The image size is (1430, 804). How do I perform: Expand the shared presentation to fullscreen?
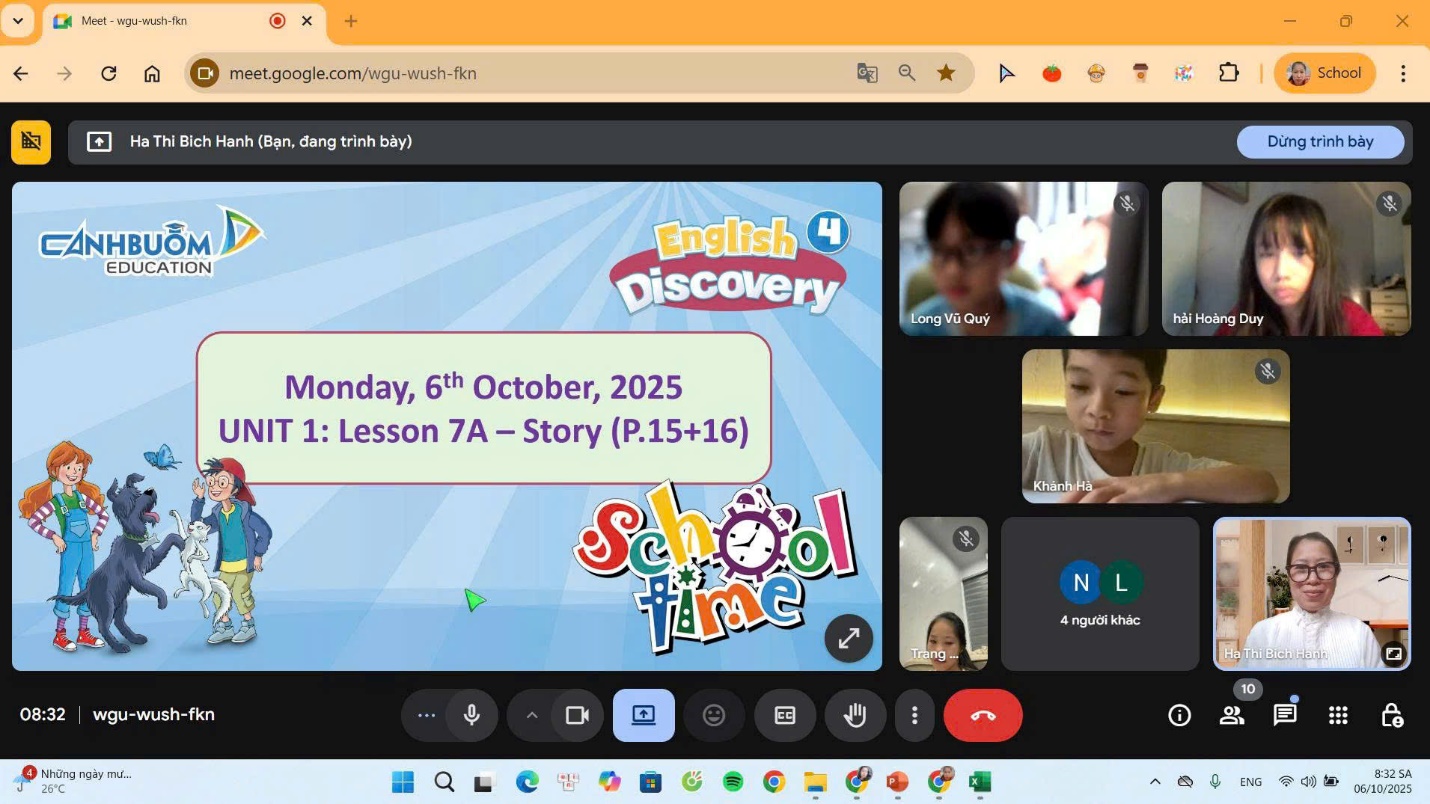click(x=848, y=637)
